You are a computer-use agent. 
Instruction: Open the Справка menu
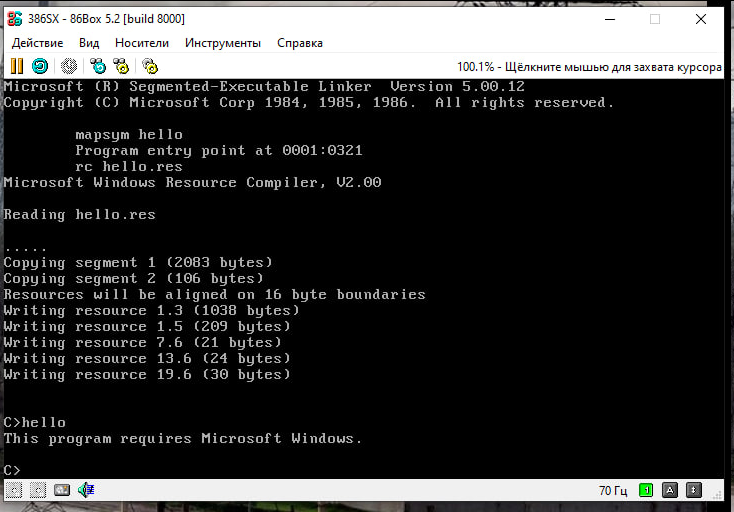[x=299, y=43]
